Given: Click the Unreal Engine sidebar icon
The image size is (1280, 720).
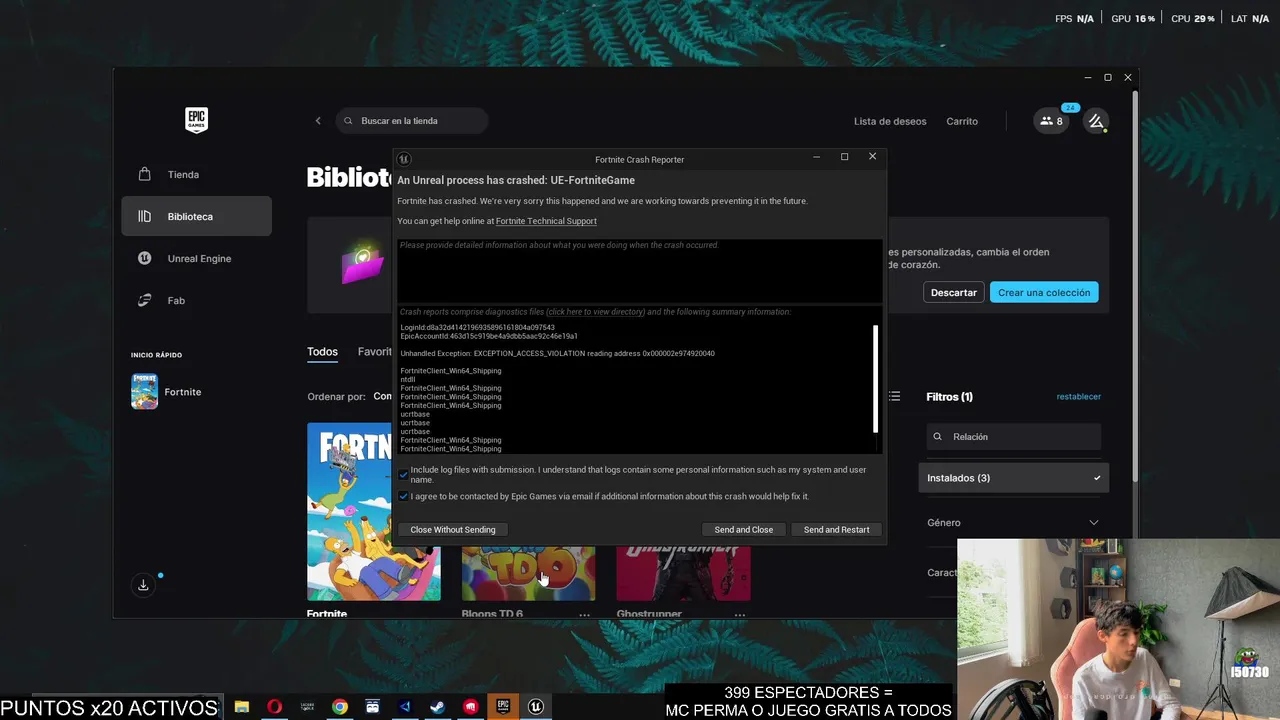Looking at the screenshot, I should tap(145, 258).
